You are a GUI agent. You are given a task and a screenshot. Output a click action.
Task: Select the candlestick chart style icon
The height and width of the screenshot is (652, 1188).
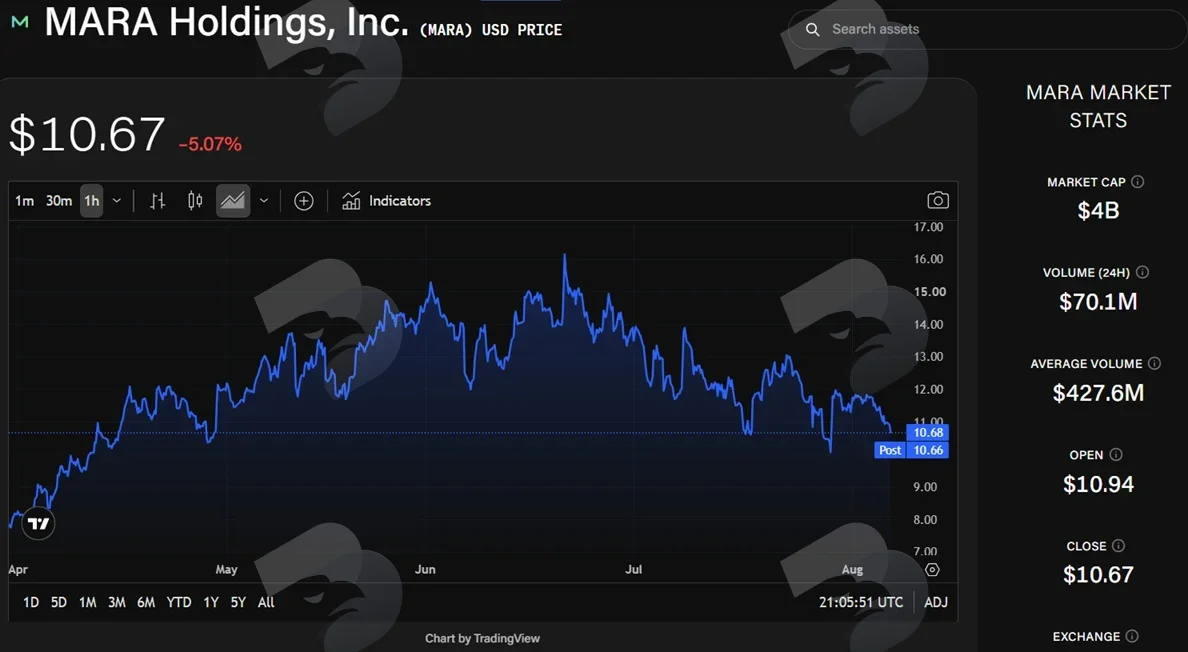[x=195, y=201]
